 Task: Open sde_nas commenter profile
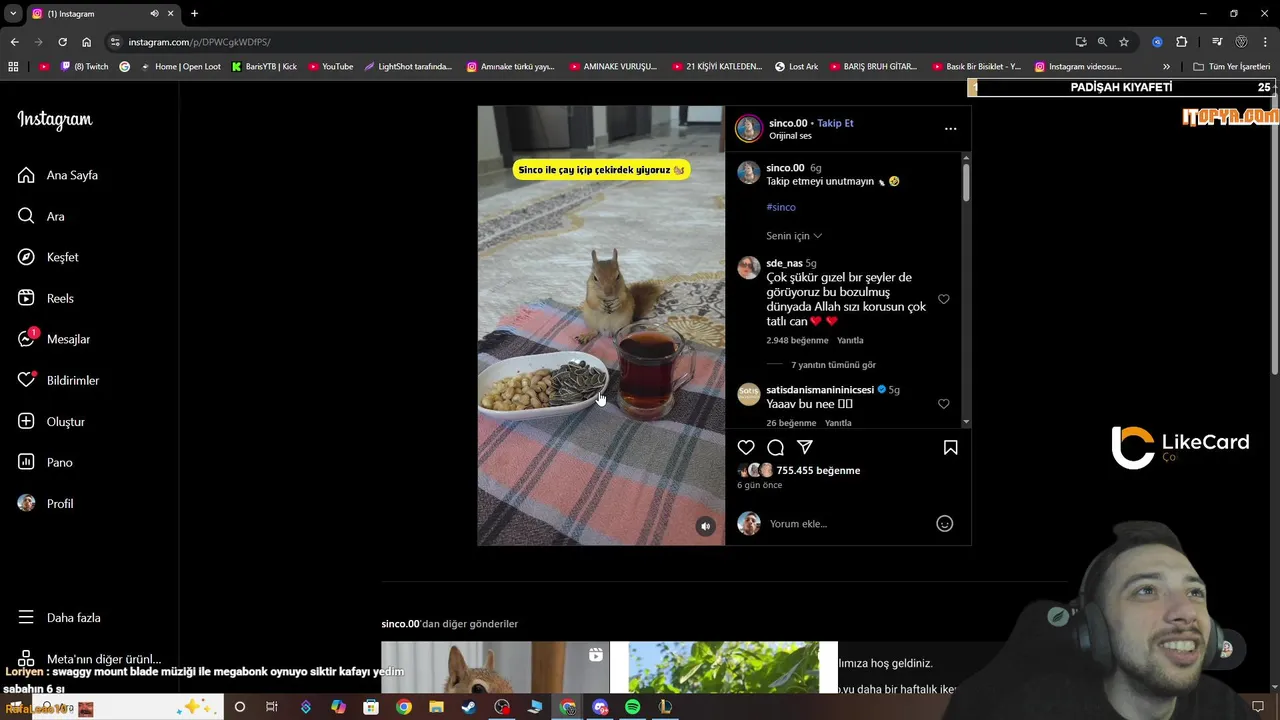[784, 263]
